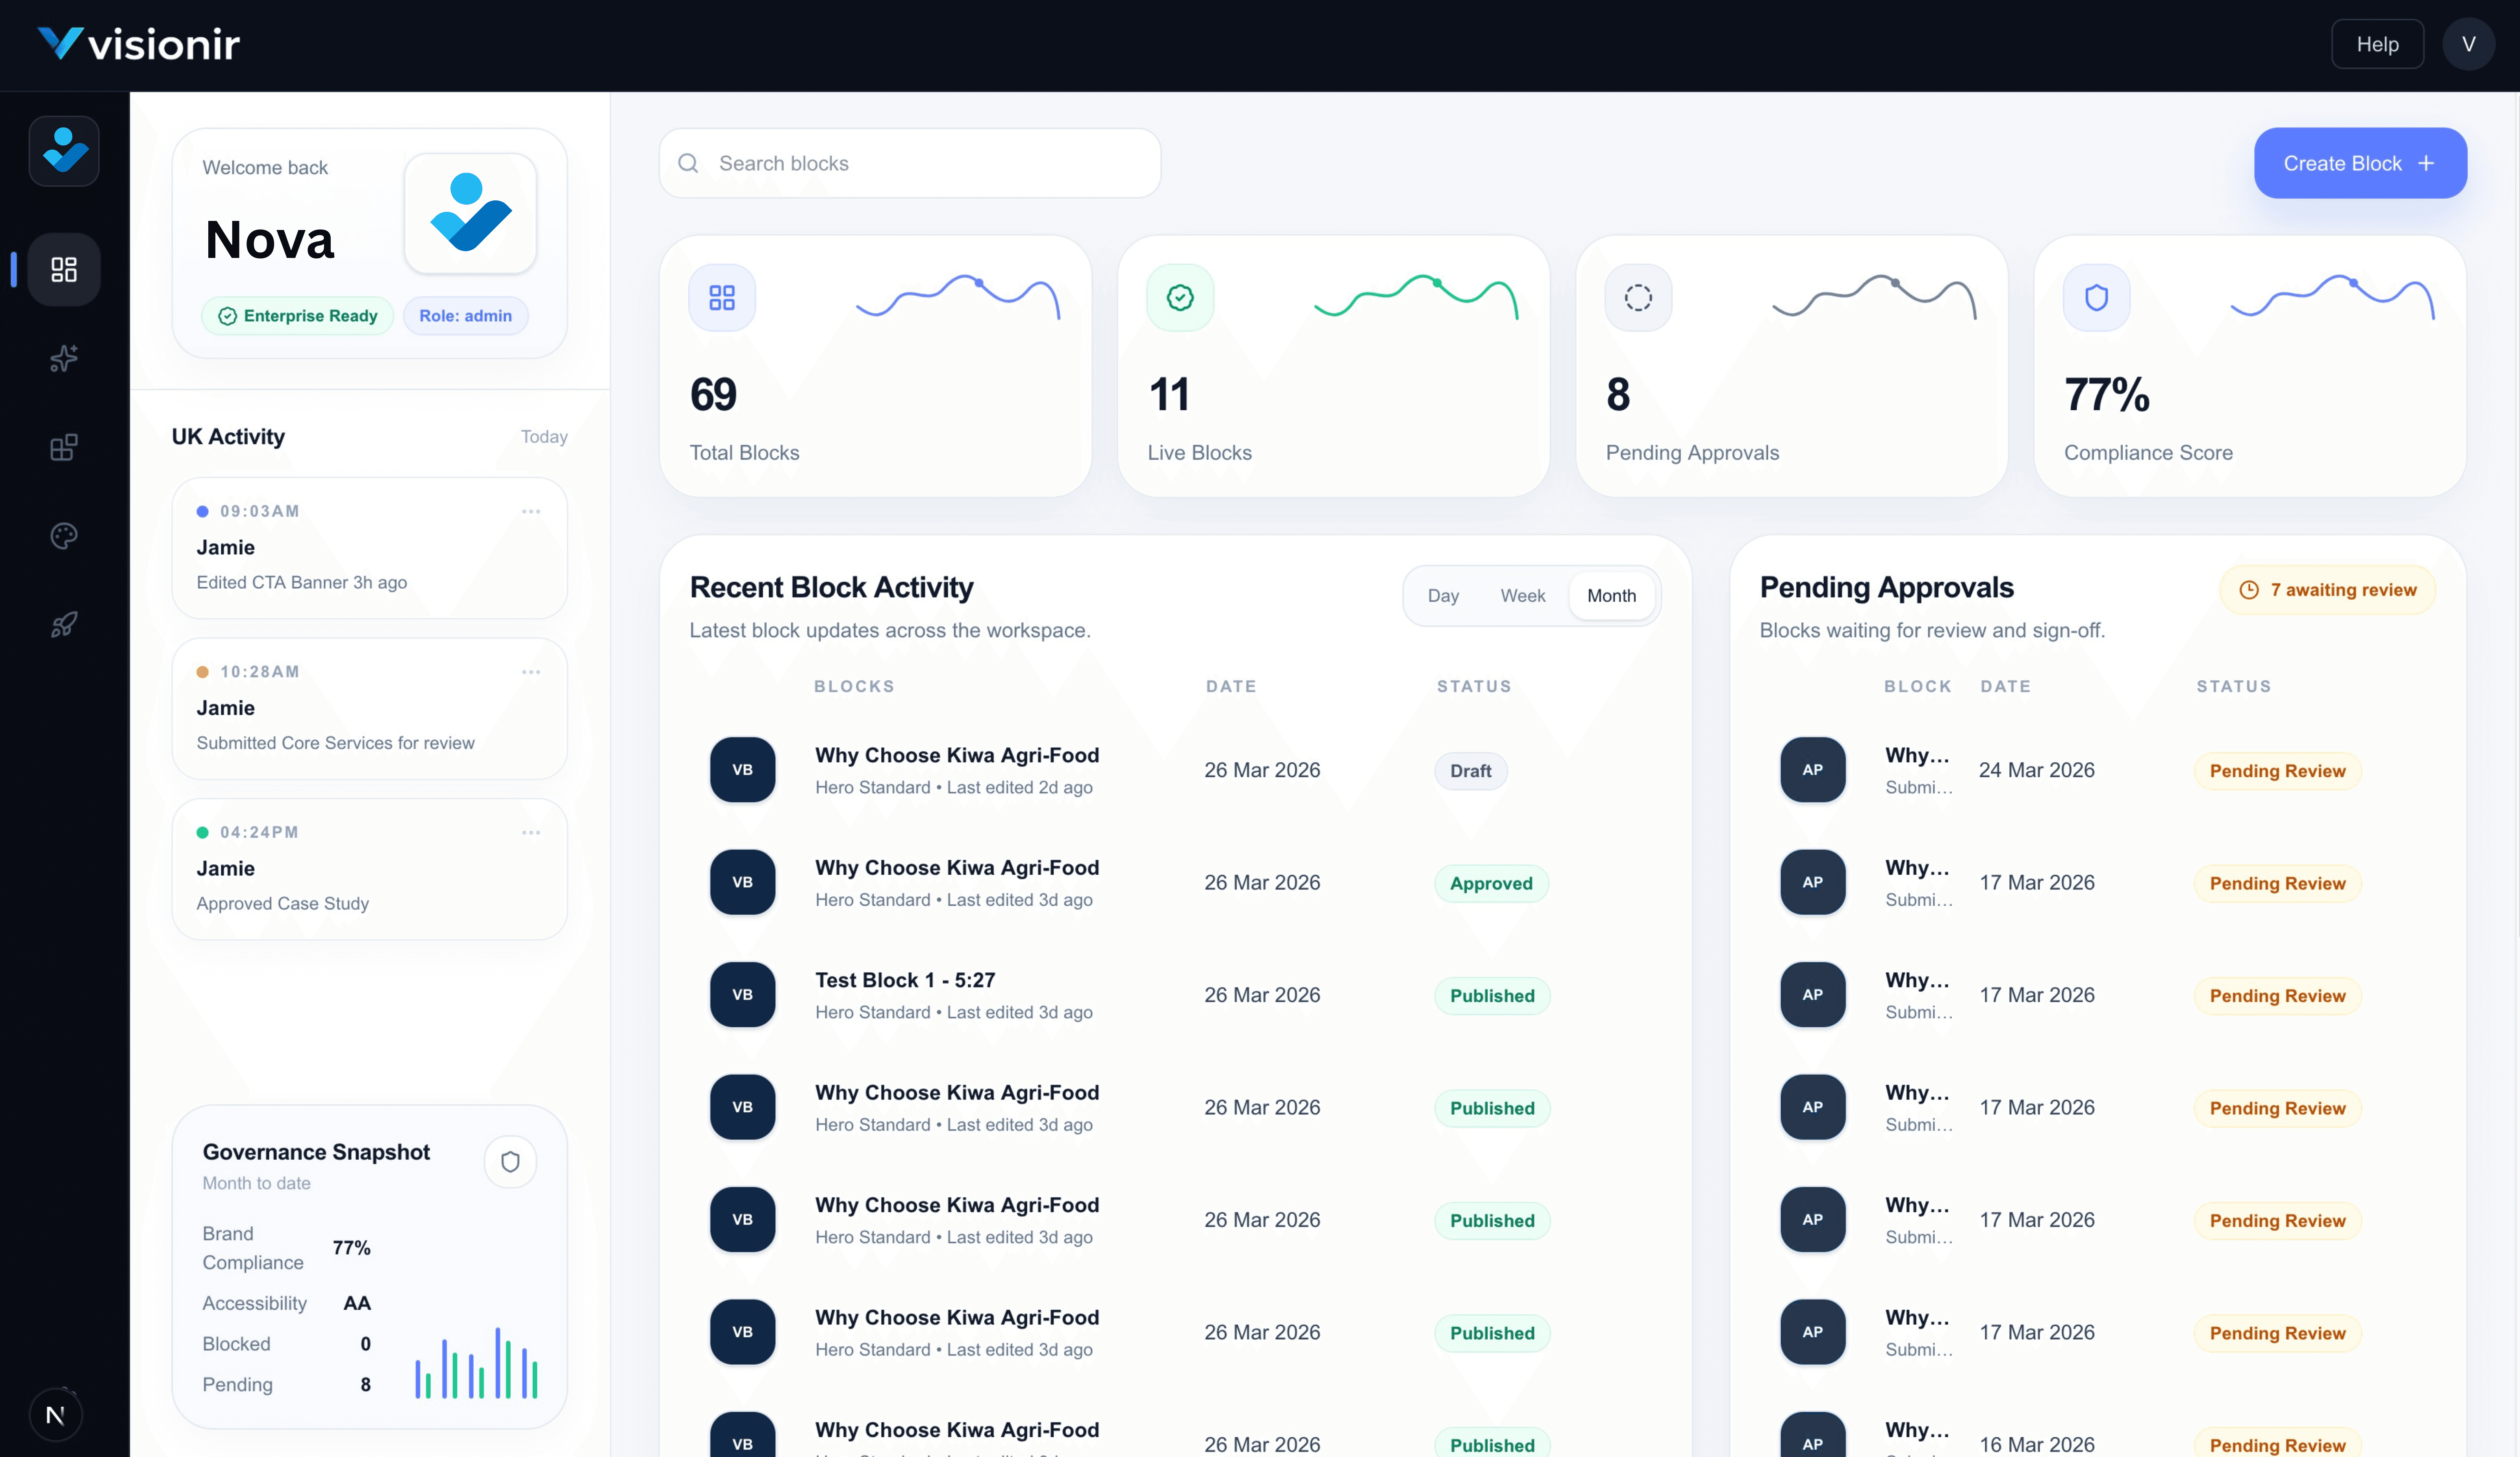Open options menu for 10:28AM activity

tap(531, 672)
